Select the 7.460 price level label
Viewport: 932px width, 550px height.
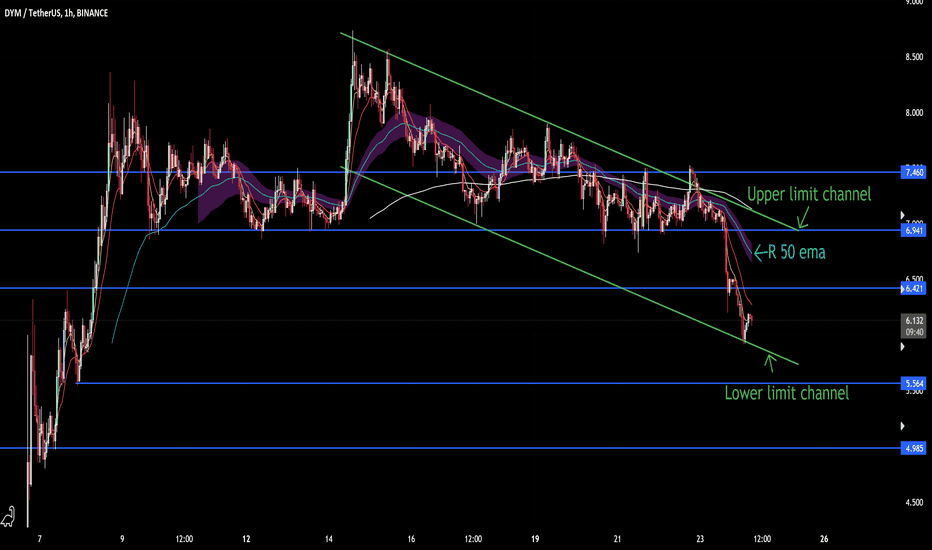(x=914, y=172)
